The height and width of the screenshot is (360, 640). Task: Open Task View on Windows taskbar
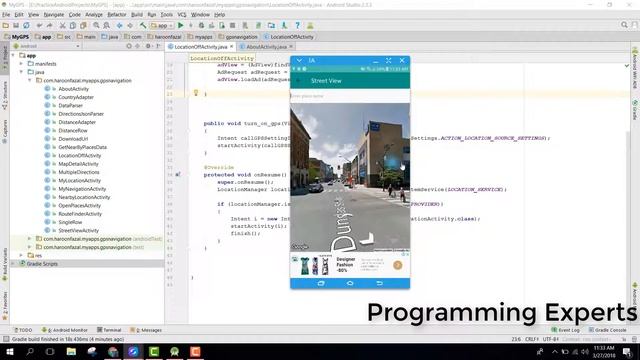click(x=50, y=351)
